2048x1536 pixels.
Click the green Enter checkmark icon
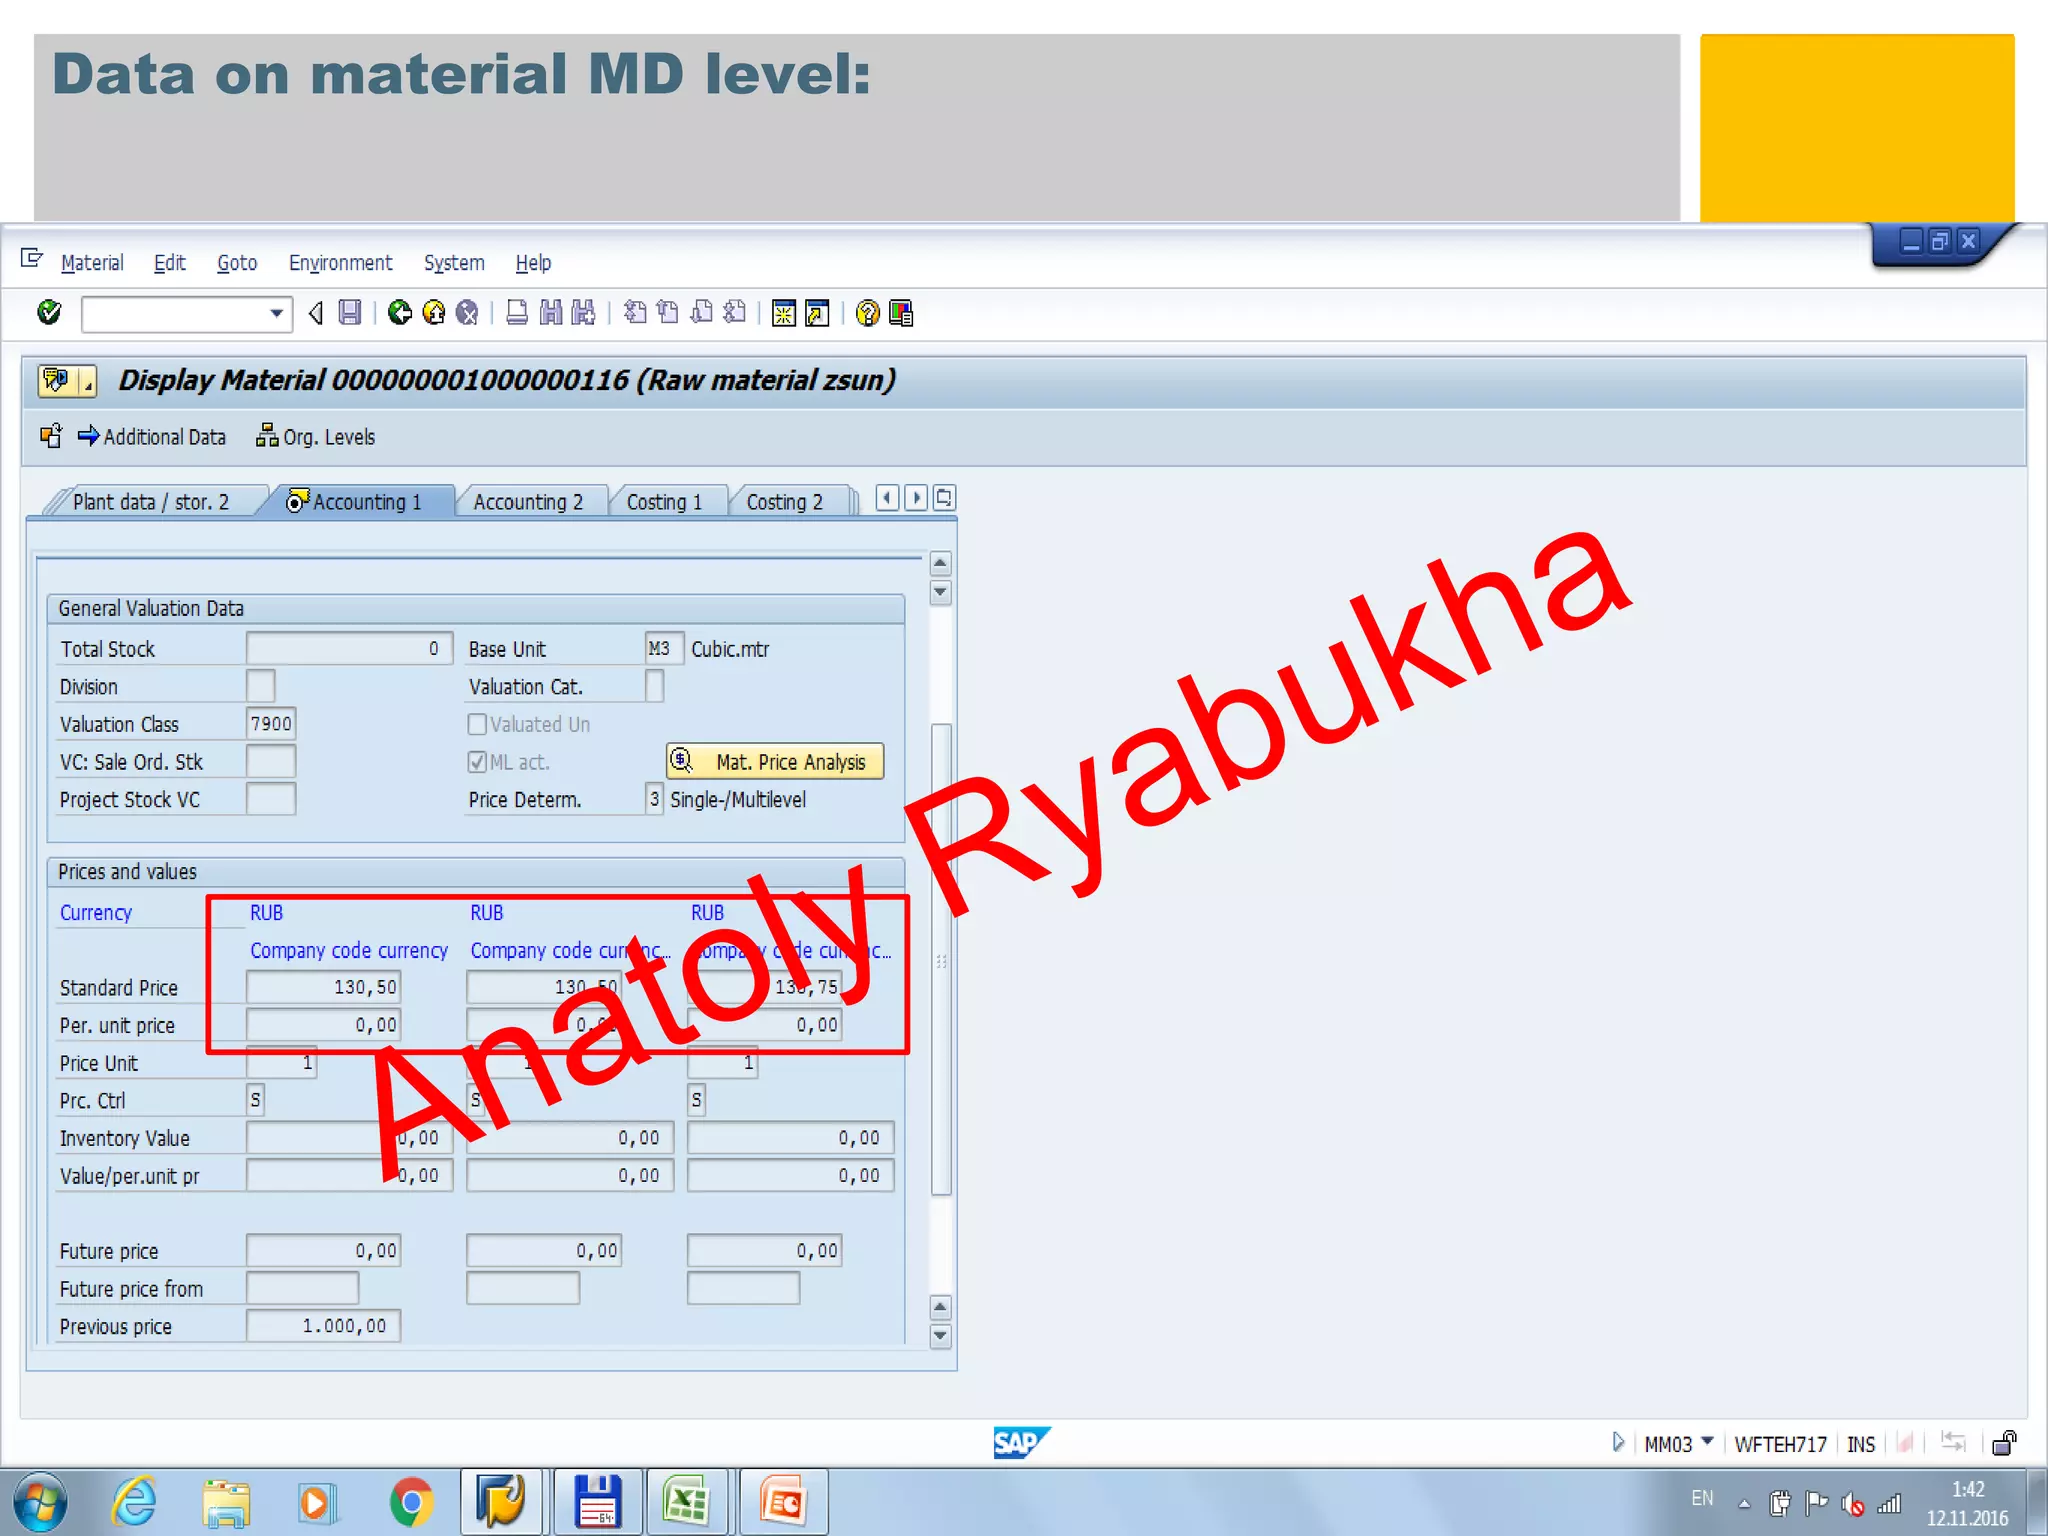49,313
